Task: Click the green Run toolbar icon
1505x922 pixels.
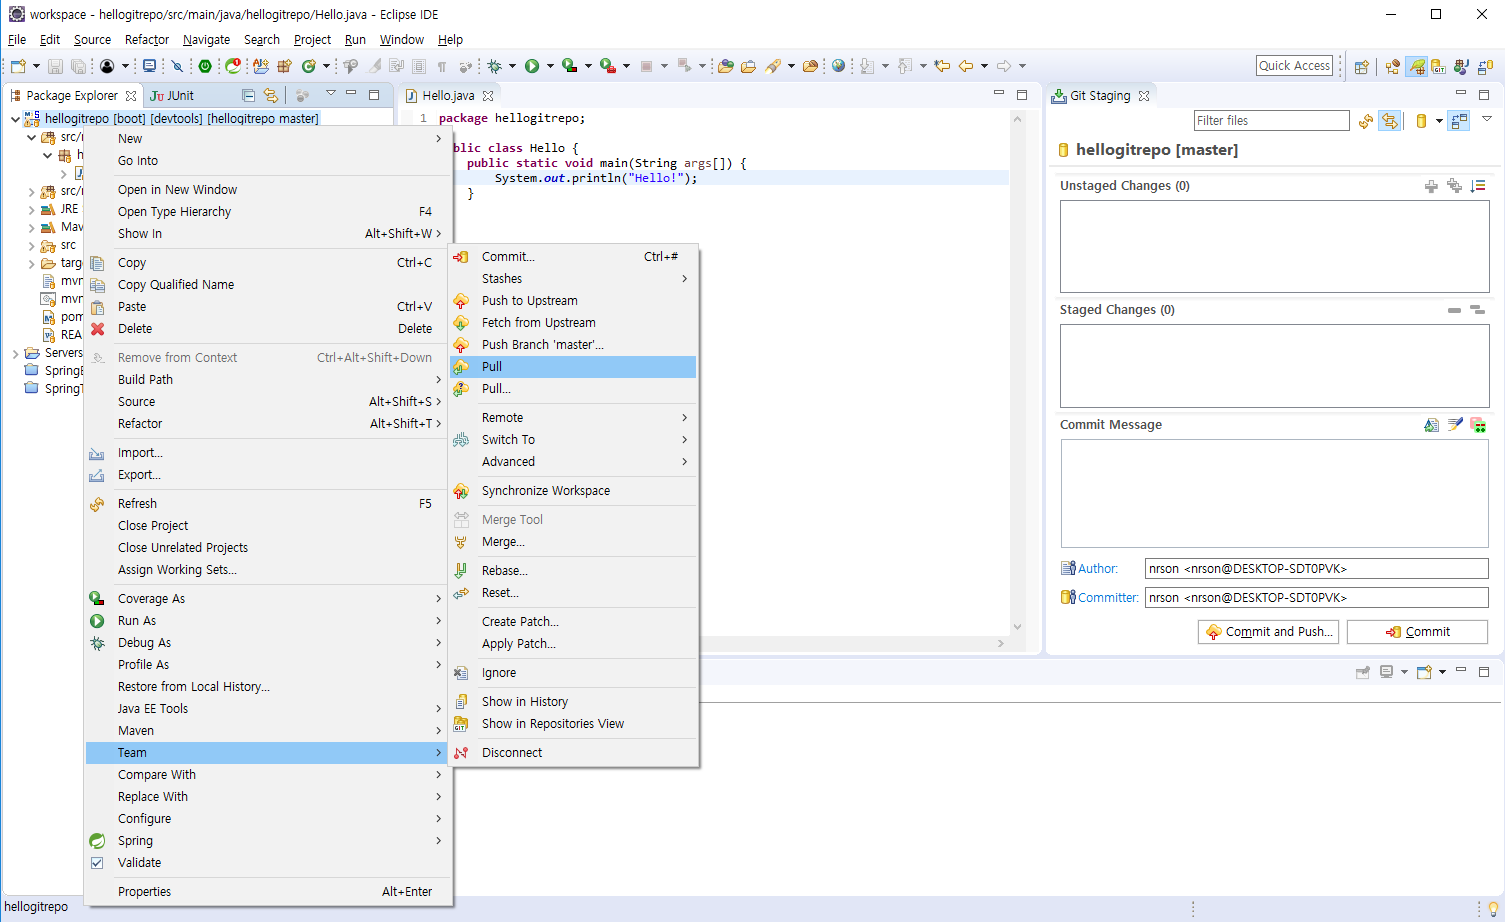Action: tap(532, 66)
